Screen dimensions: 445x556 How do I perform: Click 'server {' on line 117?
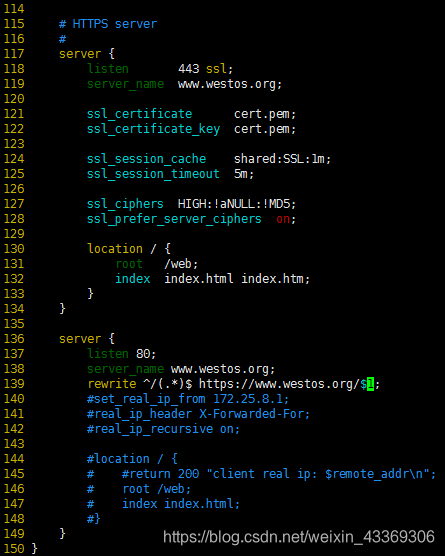click(x=87, y=54)
